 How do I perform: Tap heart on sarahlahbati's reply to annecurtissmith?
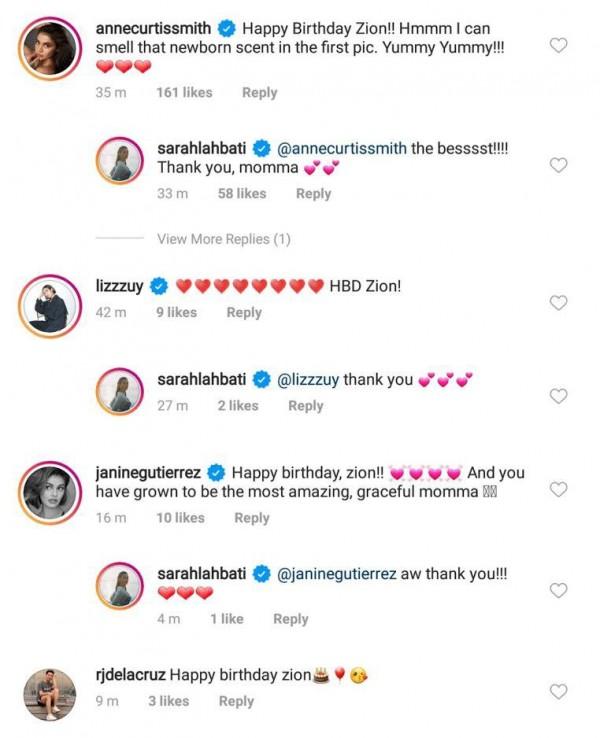(560, 165)
